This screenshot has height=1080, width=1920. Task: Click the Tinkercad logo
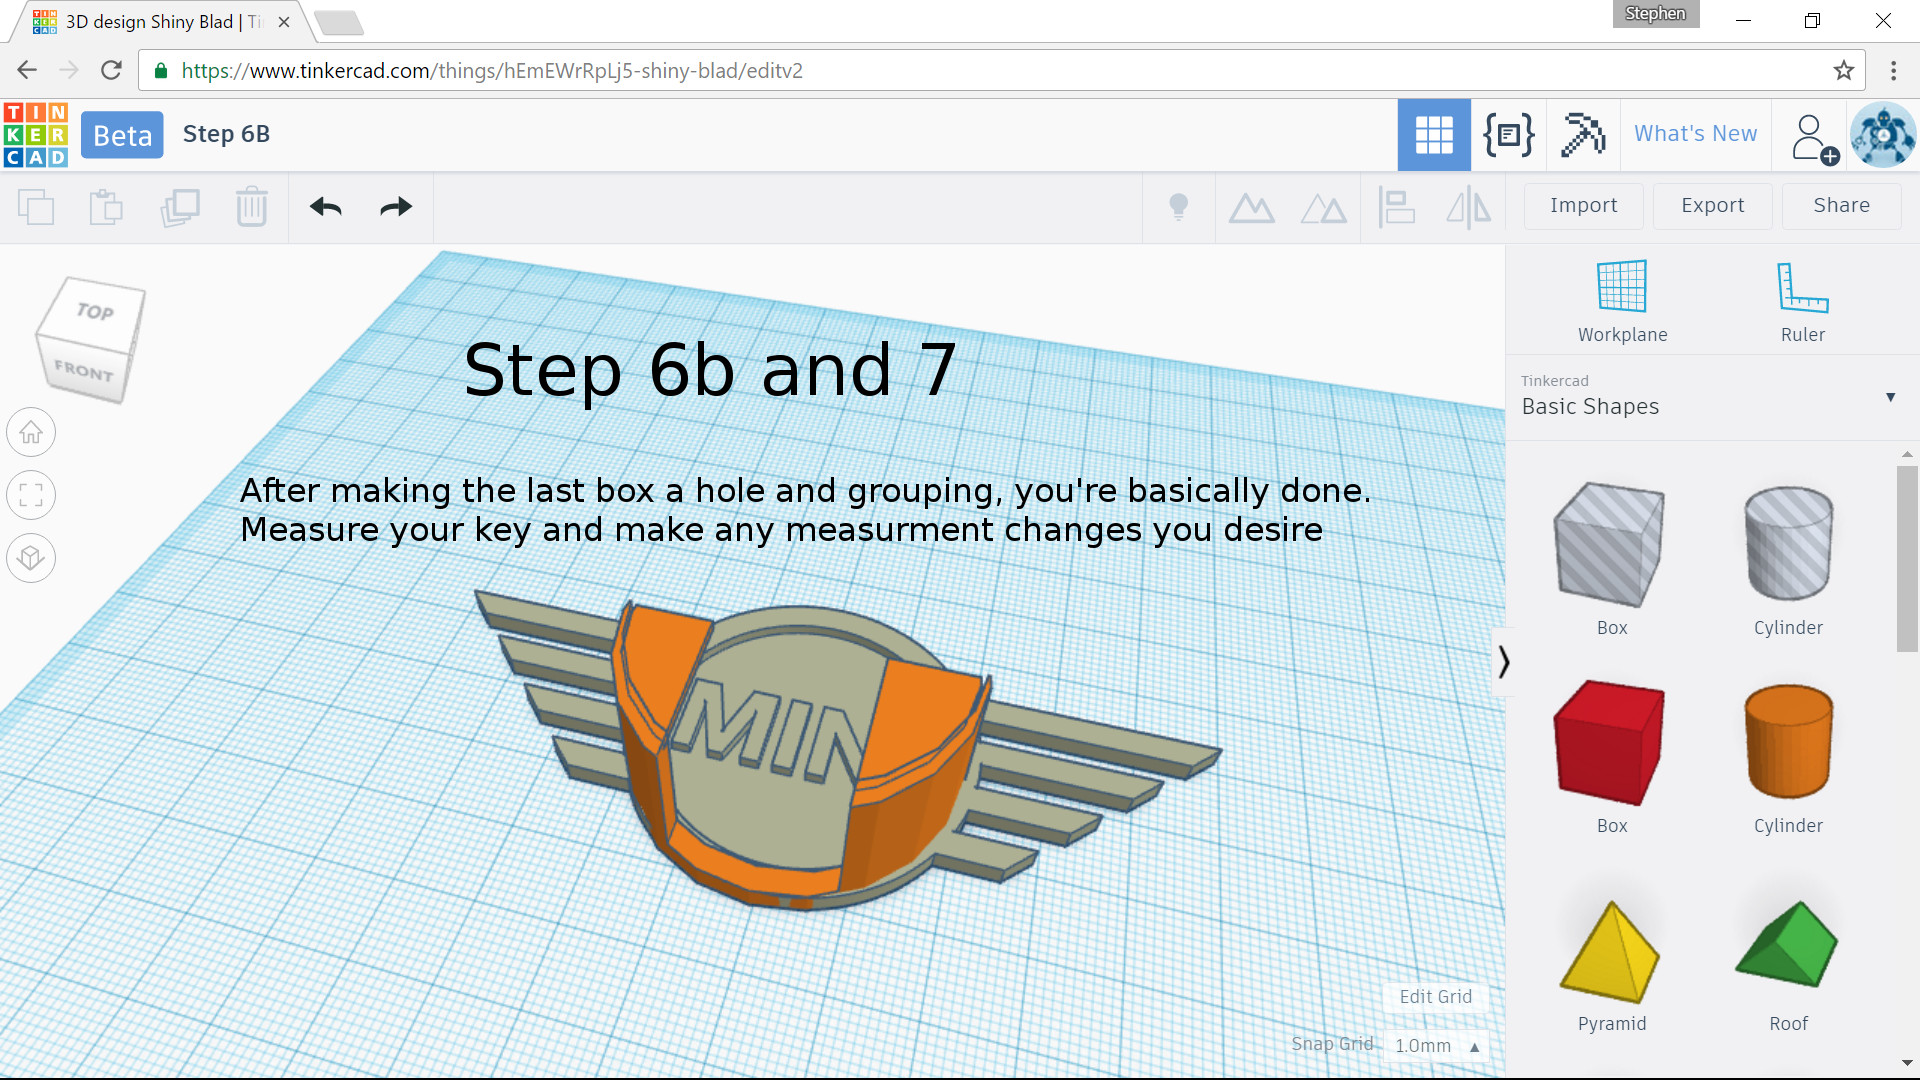[x=36, y=135]
